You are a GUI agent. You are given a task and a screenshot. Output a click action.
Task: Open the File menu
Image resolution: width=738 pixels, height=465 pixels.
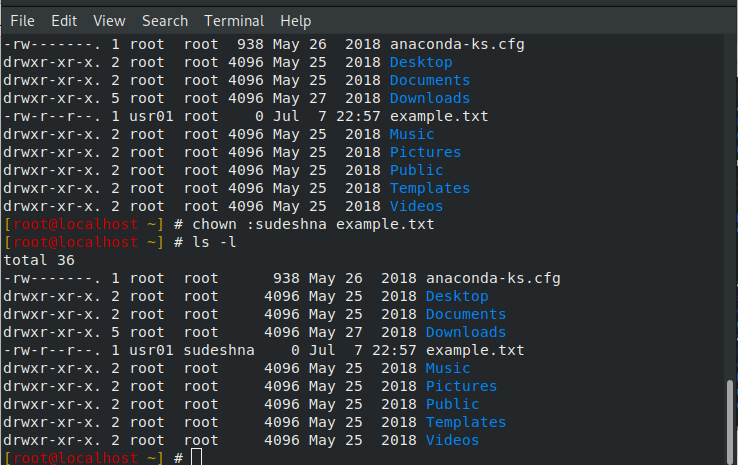(x=22, y=20)
